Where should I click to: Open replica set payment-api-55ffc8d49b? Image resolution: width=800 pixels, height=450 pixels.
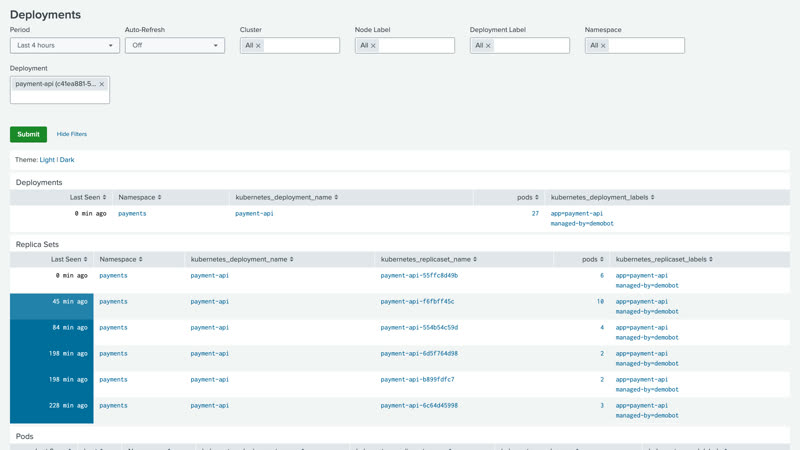tap(419, 276)
